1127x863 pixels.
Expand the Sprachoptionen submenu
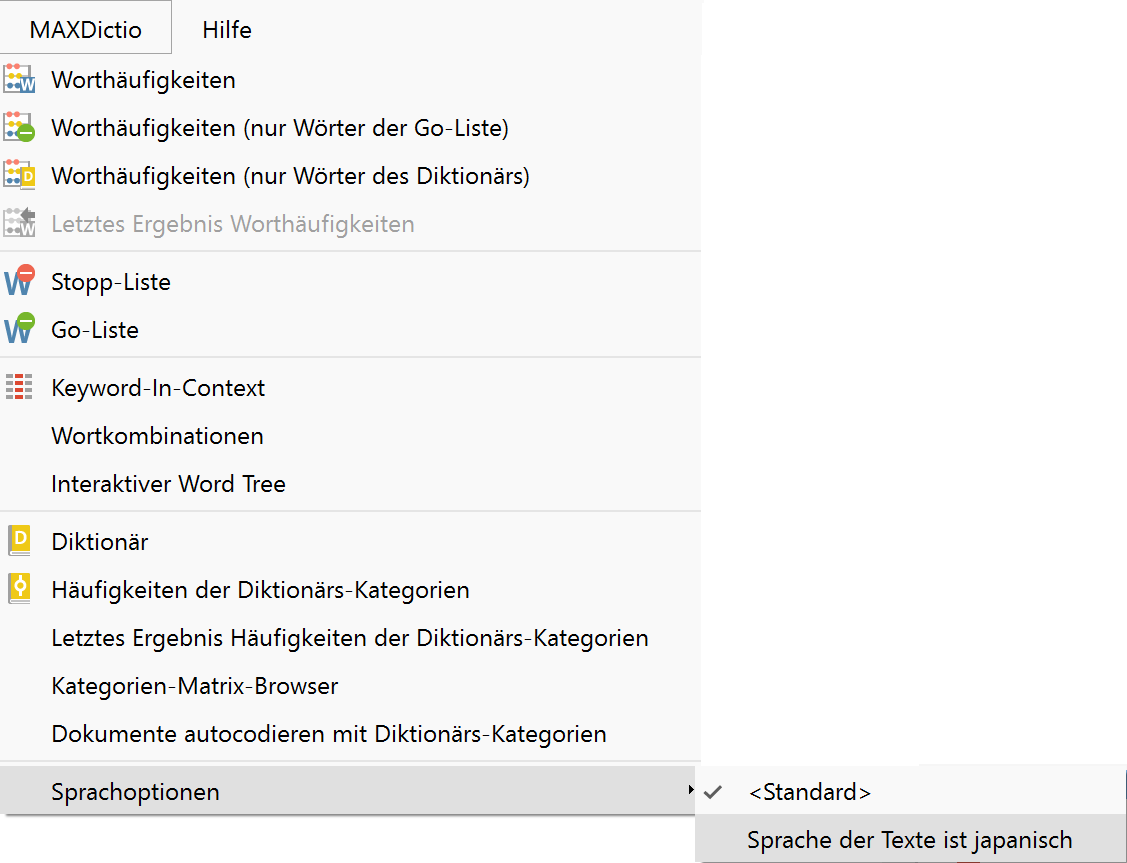click(x=350, y=791)
